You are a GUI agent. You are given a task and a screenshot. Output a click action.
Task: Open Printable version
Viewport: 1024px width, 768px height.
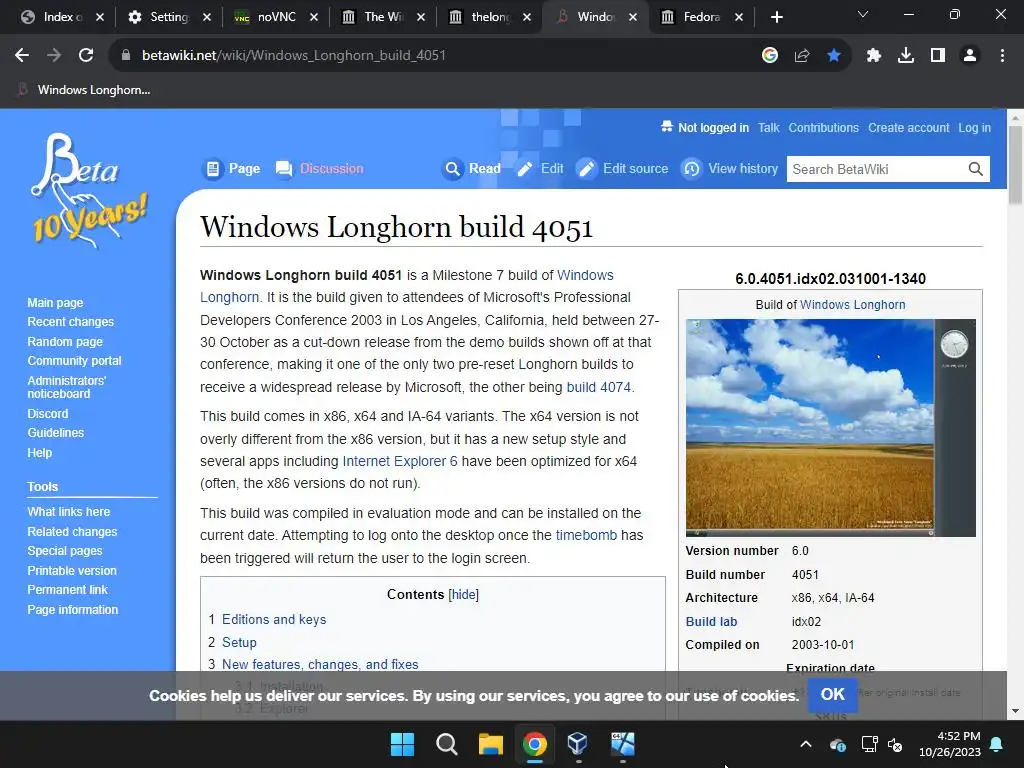[72, 571]
